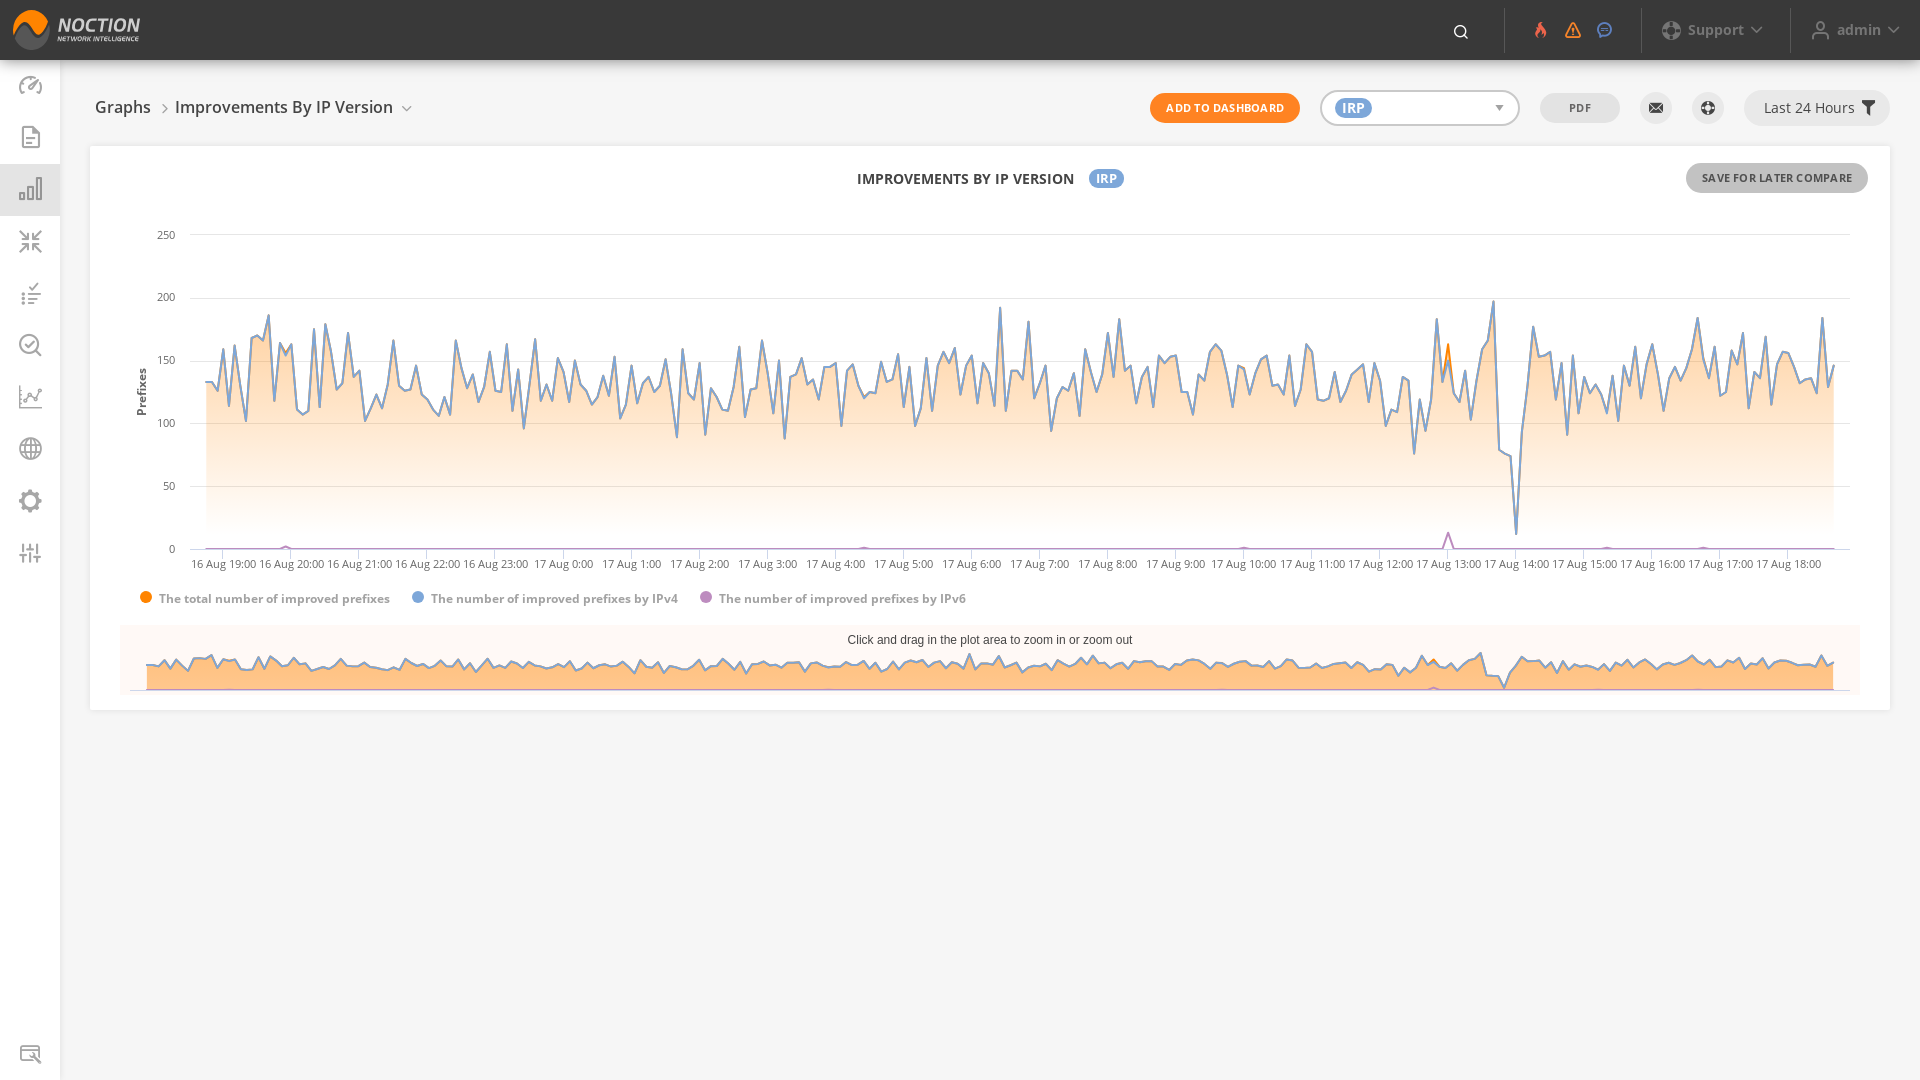1920x1080 pixels.
Task: Expand the IRP instance selector dropdown
Action: point(1499,108)
